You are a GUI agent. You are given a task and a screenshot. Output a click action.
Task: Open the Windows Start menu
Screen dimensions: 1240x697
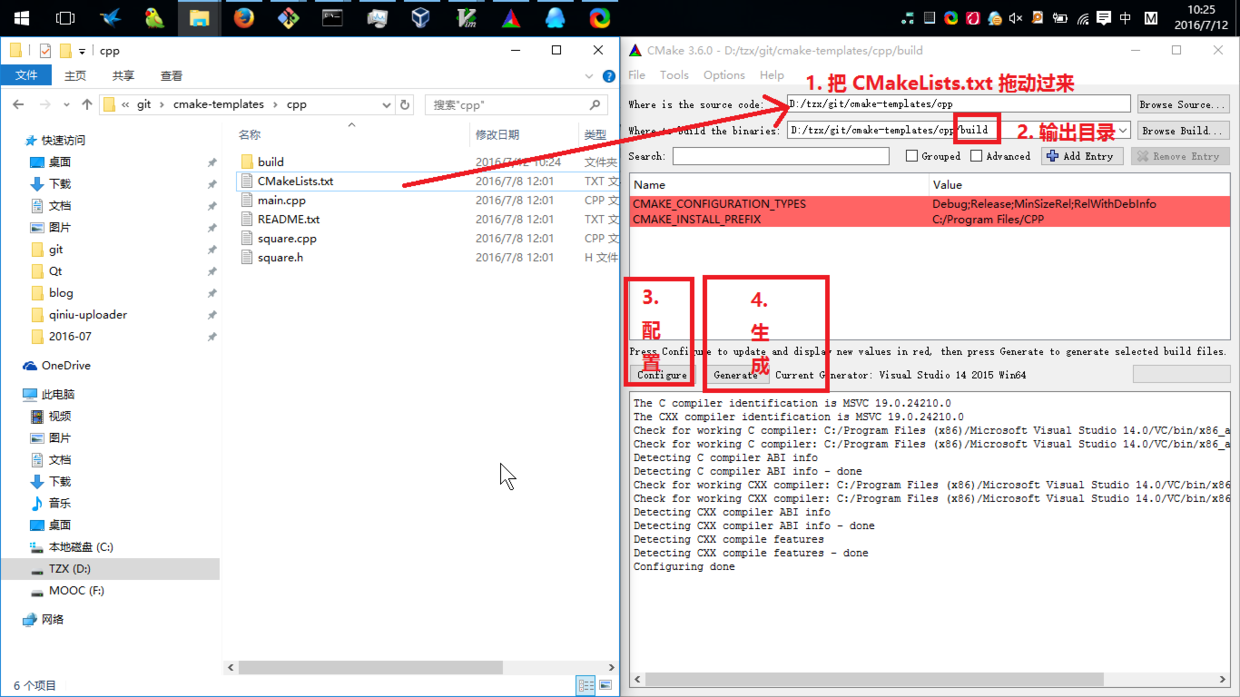pos(21,18)
